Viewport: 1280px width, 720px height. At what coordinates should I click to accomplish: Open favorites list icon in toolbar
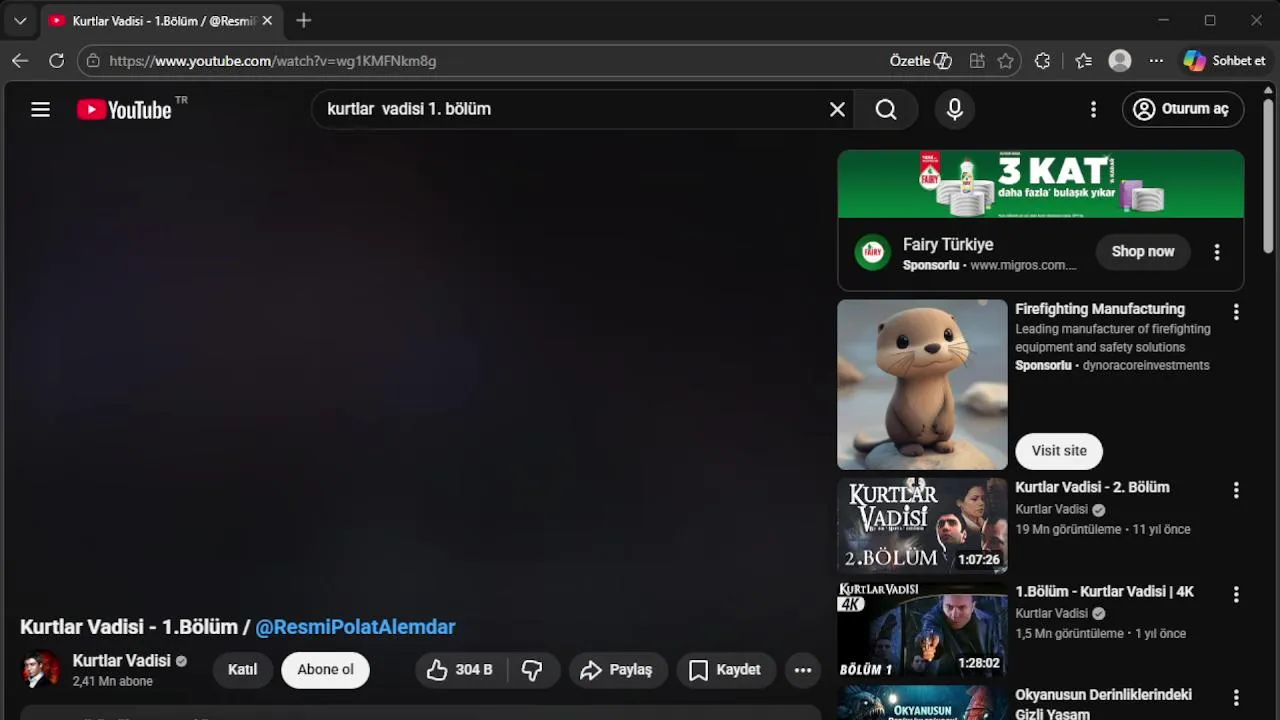tap(1083, 61)
